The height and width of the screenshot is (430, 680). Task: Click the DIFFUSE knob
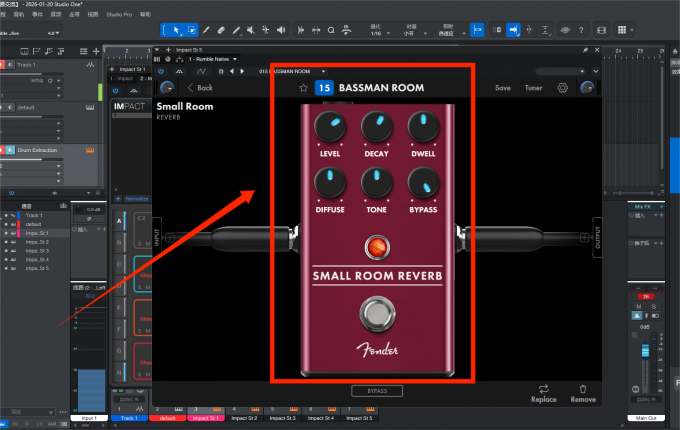click(x=330, y=182)
